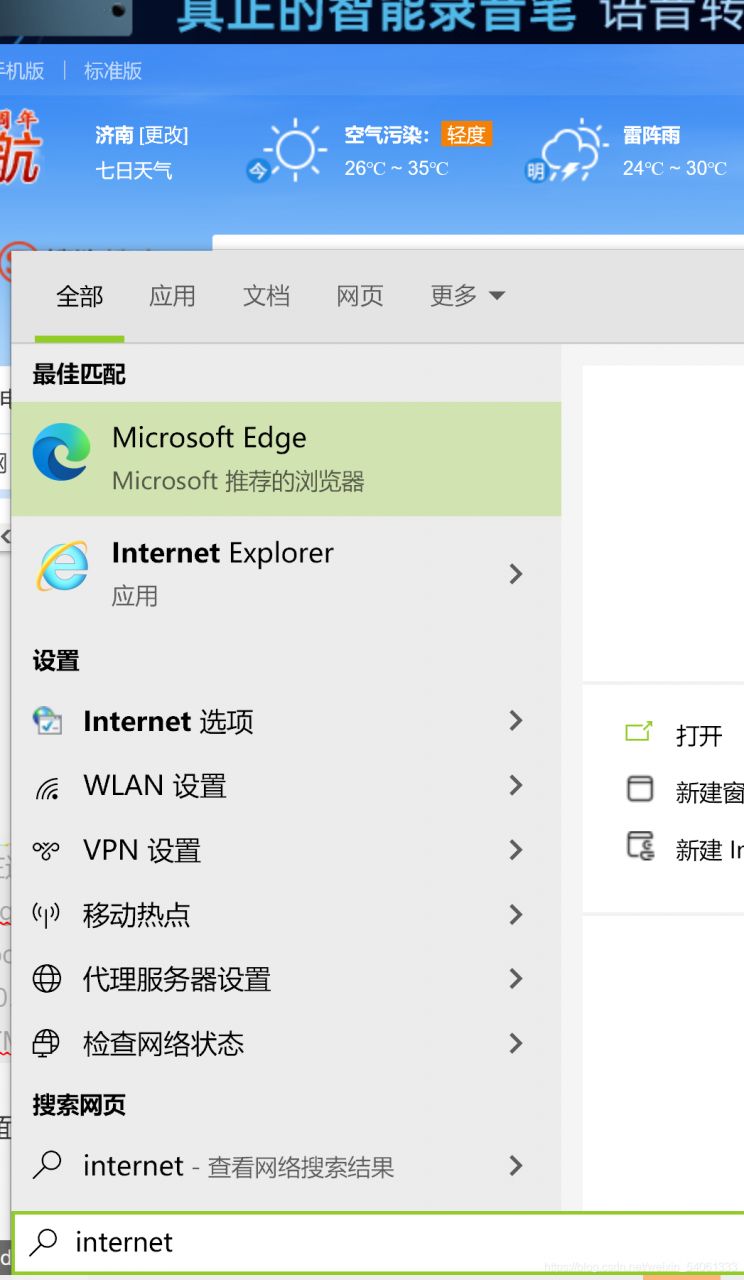
Task: Click magnifier icon beside internet web result
Action: [x=47, y=1165]
